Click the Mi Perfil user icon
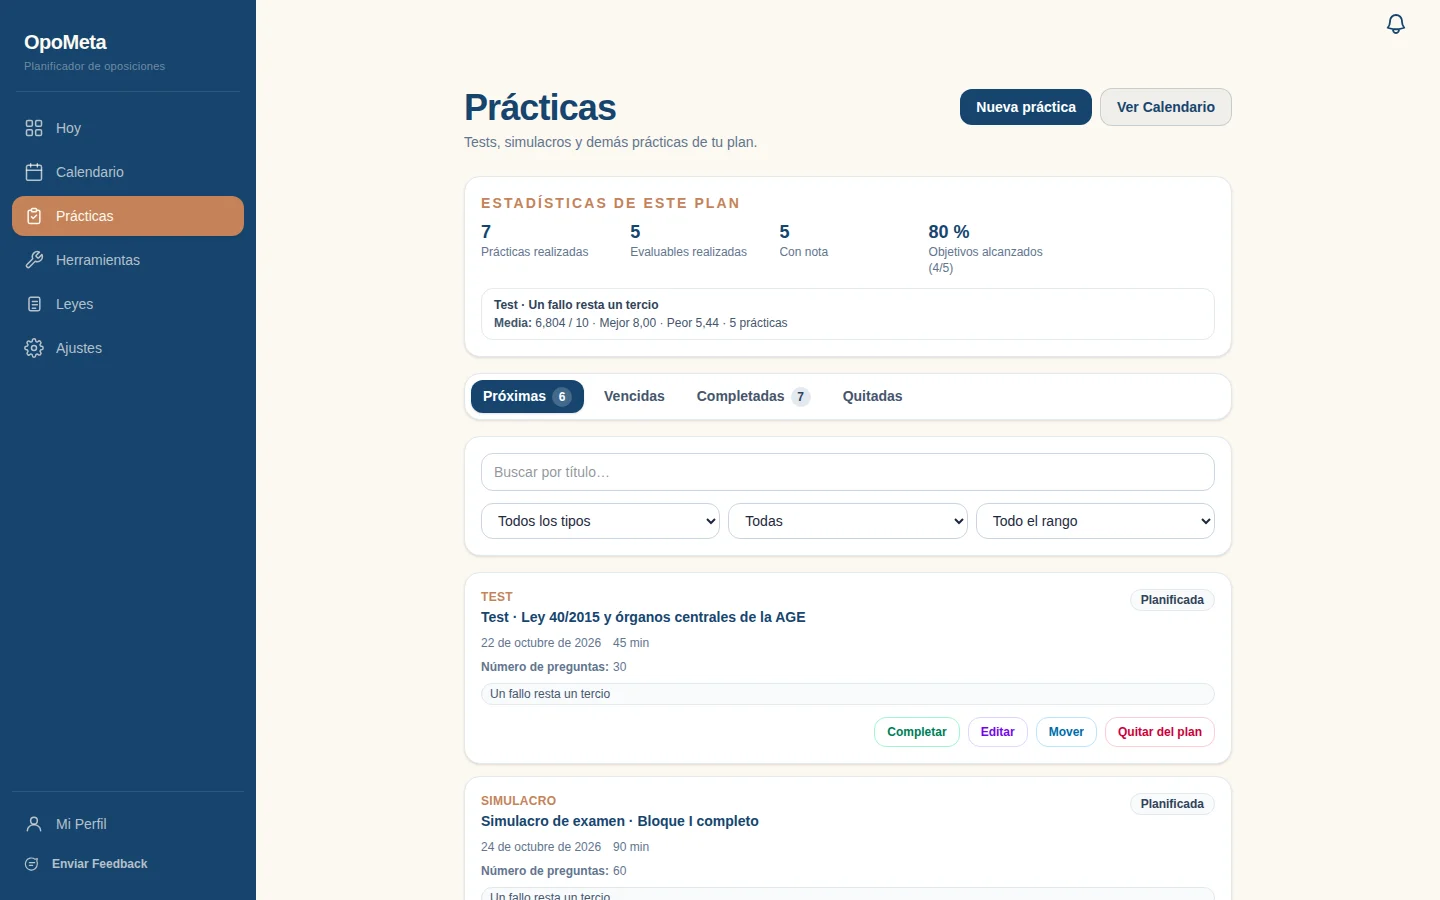The width and height of the screenshot is (1440, 900). coord(34,824)
